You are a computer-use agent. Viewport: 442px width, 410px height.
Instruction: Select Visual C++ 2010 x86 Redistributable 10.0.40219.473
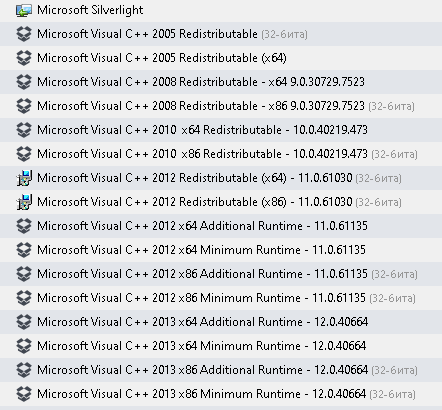pos(221,154)
